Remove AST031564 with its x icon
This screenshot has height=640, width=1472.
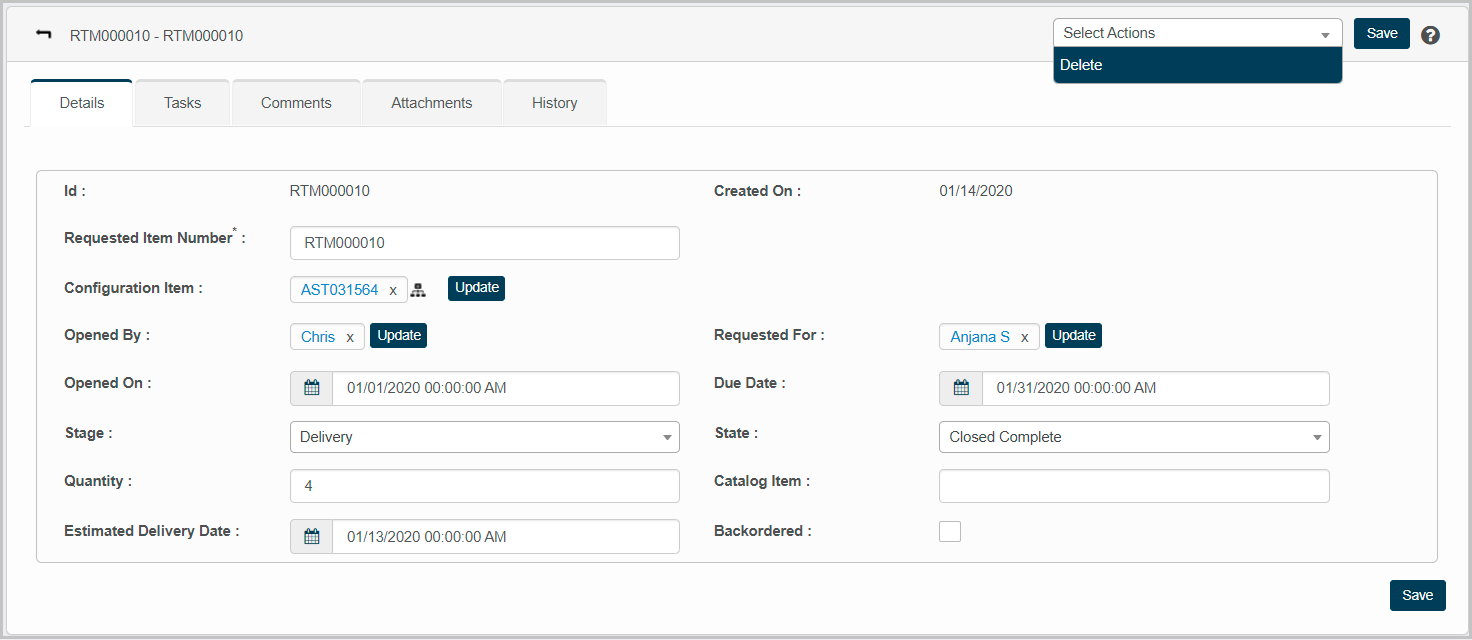click(393, 290)
